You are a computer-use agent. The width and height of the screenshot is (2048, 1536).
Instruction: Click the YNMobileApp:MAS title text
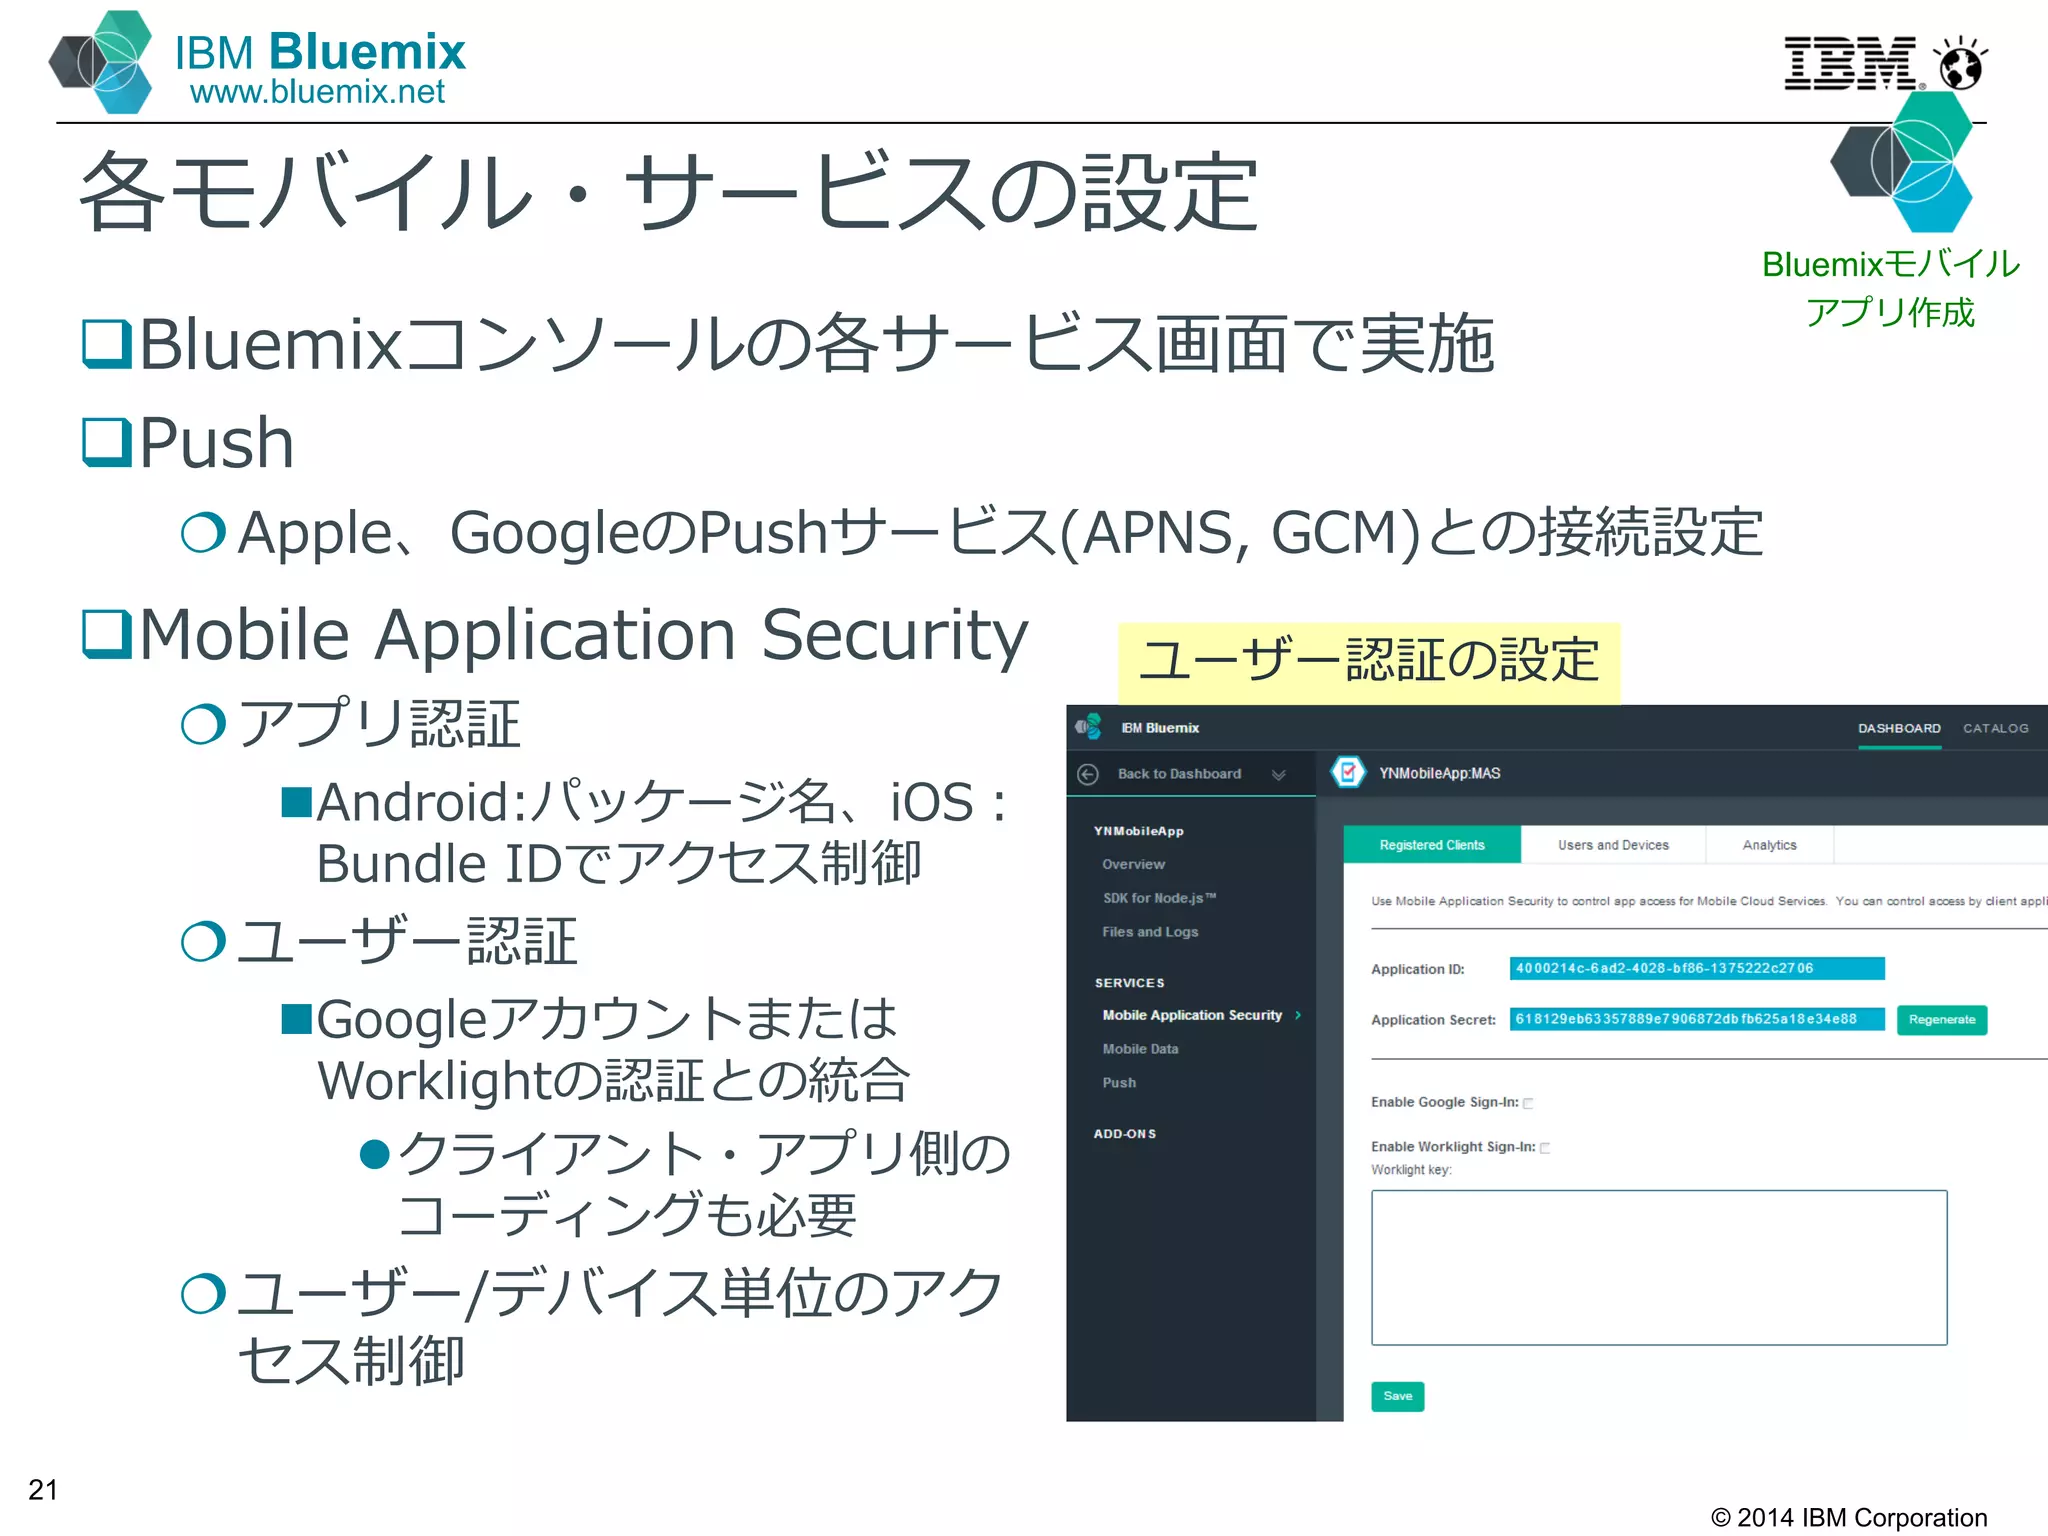coord(1439,773)
